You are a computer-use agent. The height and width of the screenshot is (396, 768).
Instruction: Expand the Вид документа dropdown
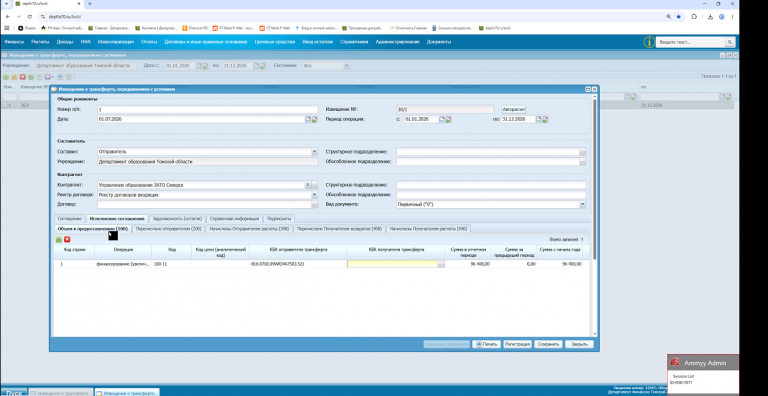(x=582, y=204)
